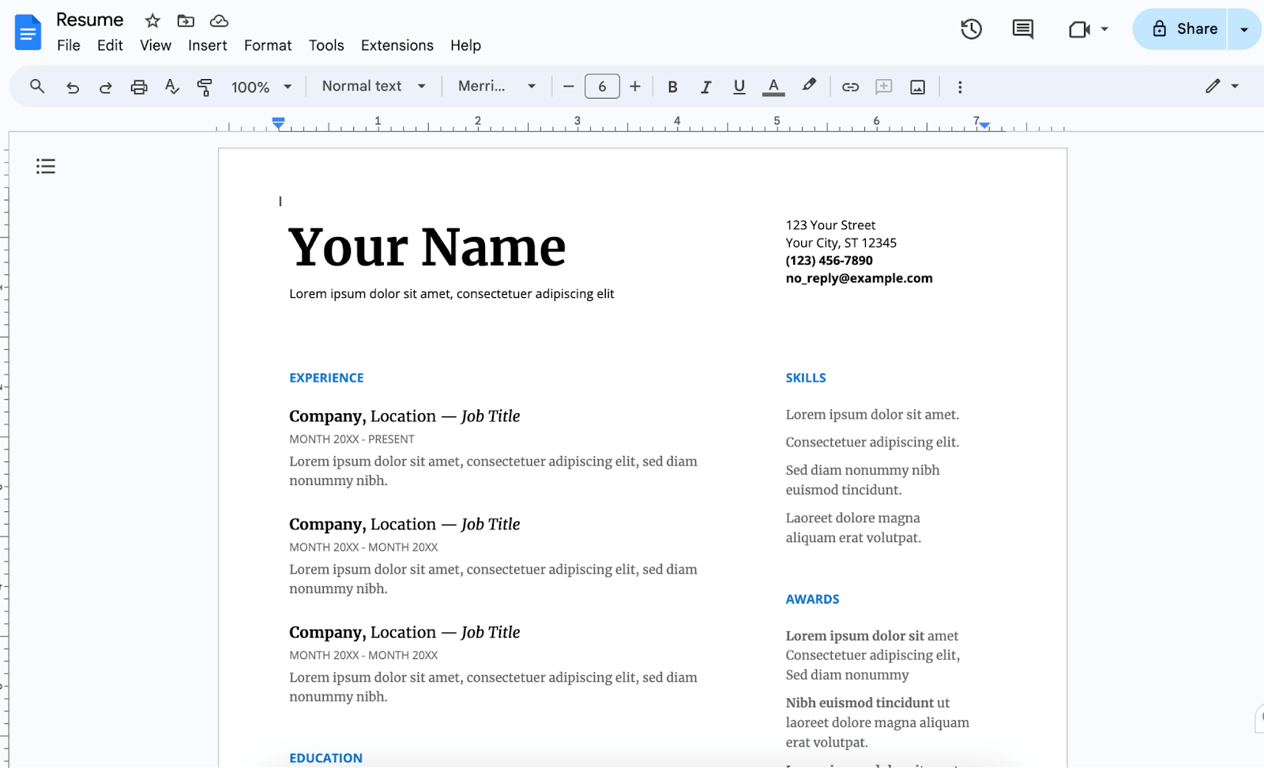
Task: Toggle italic formatting
Action: [706, 87]
